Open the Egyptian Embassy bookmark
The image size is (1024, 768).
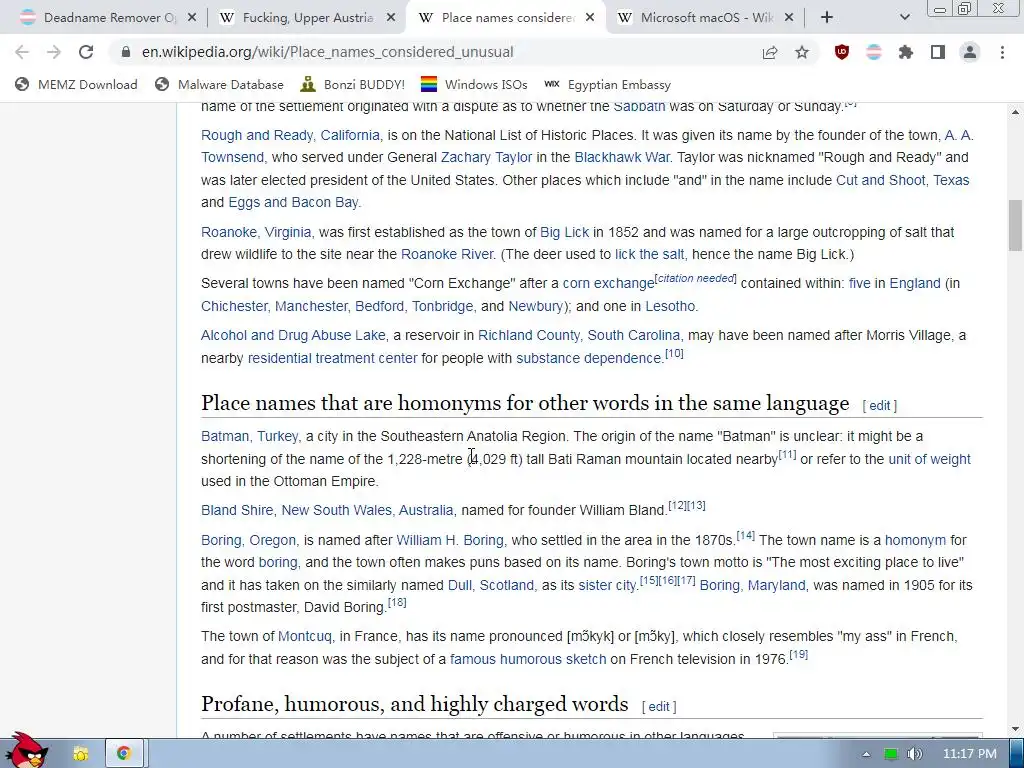click(607, 84)
